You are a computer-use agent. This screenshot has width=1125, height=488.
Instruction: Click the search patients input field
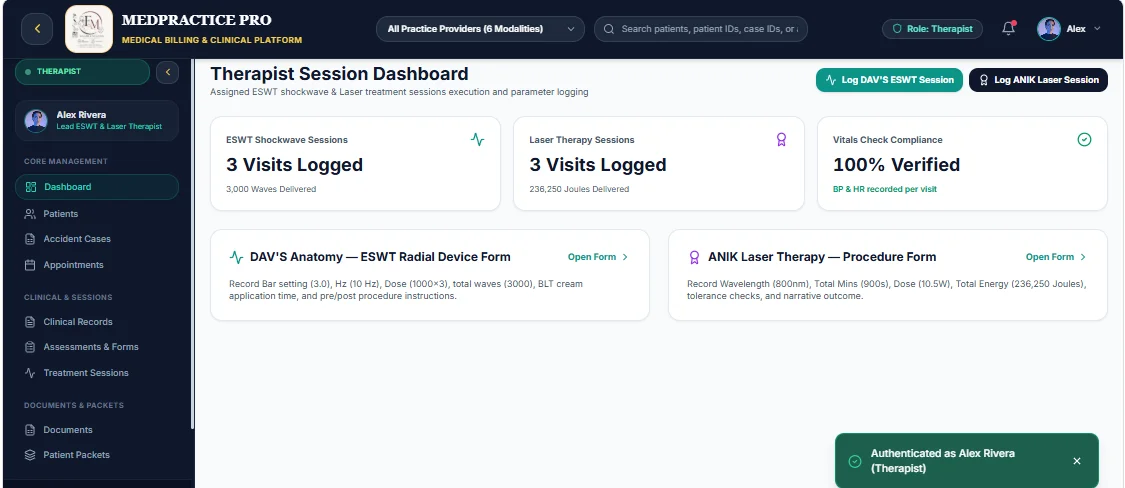click(x=700, y=29)
